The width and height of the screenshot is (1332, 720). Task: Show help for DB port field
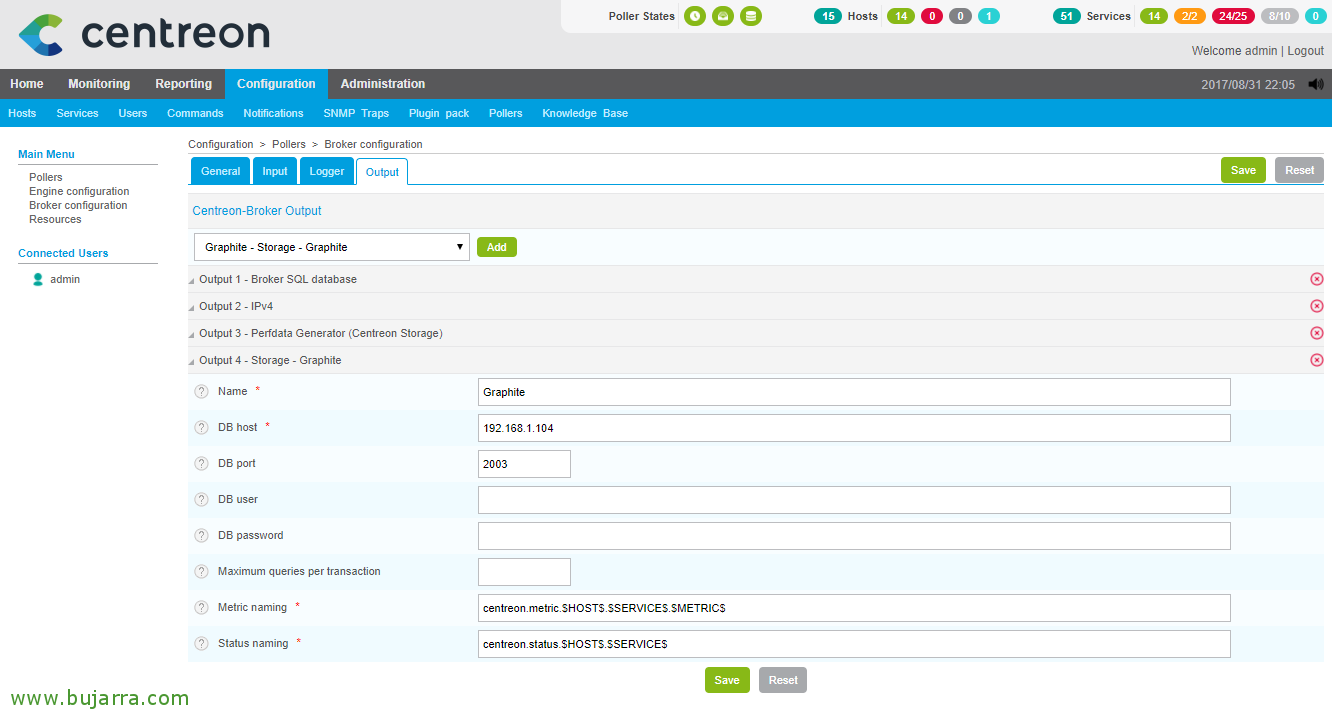pos(201,464)
